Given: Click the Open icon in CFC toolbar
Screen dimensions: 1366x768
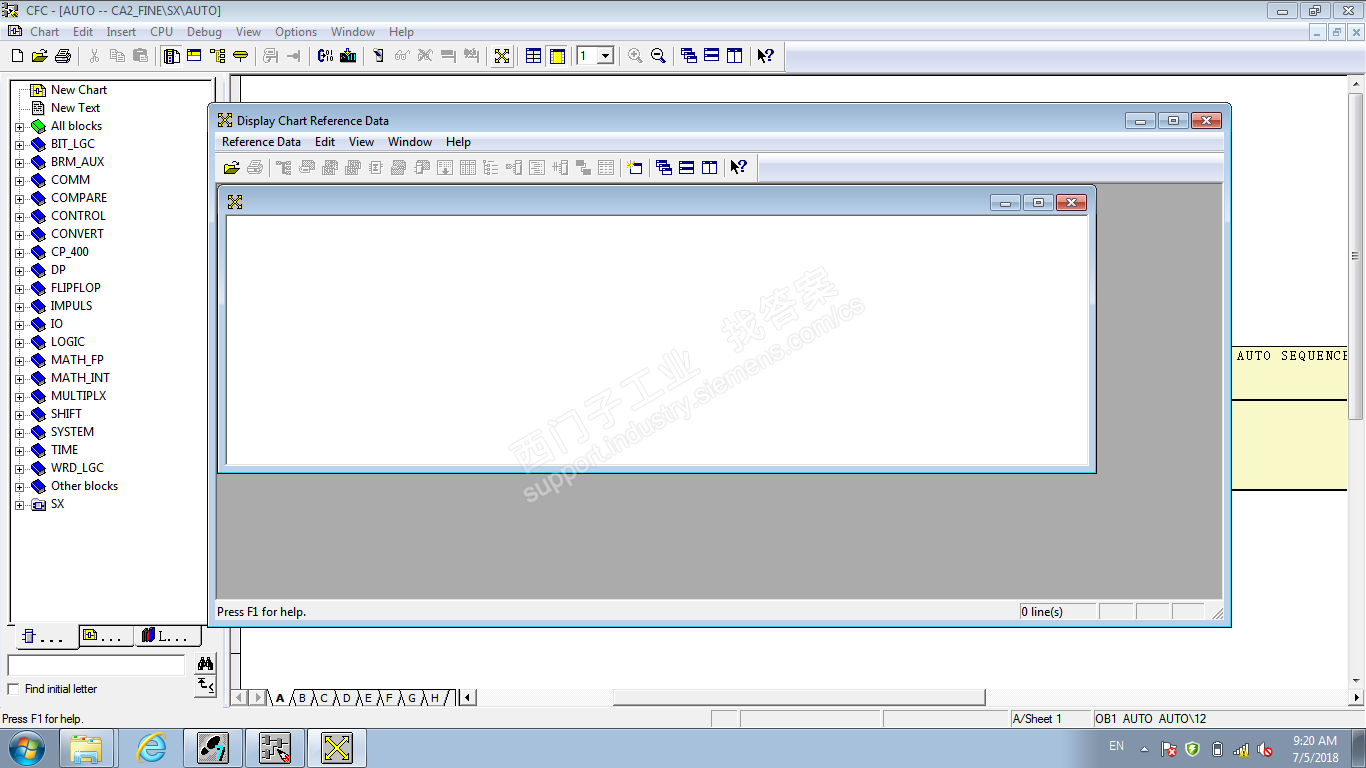Looking at the screenshot, I should 40,56.
